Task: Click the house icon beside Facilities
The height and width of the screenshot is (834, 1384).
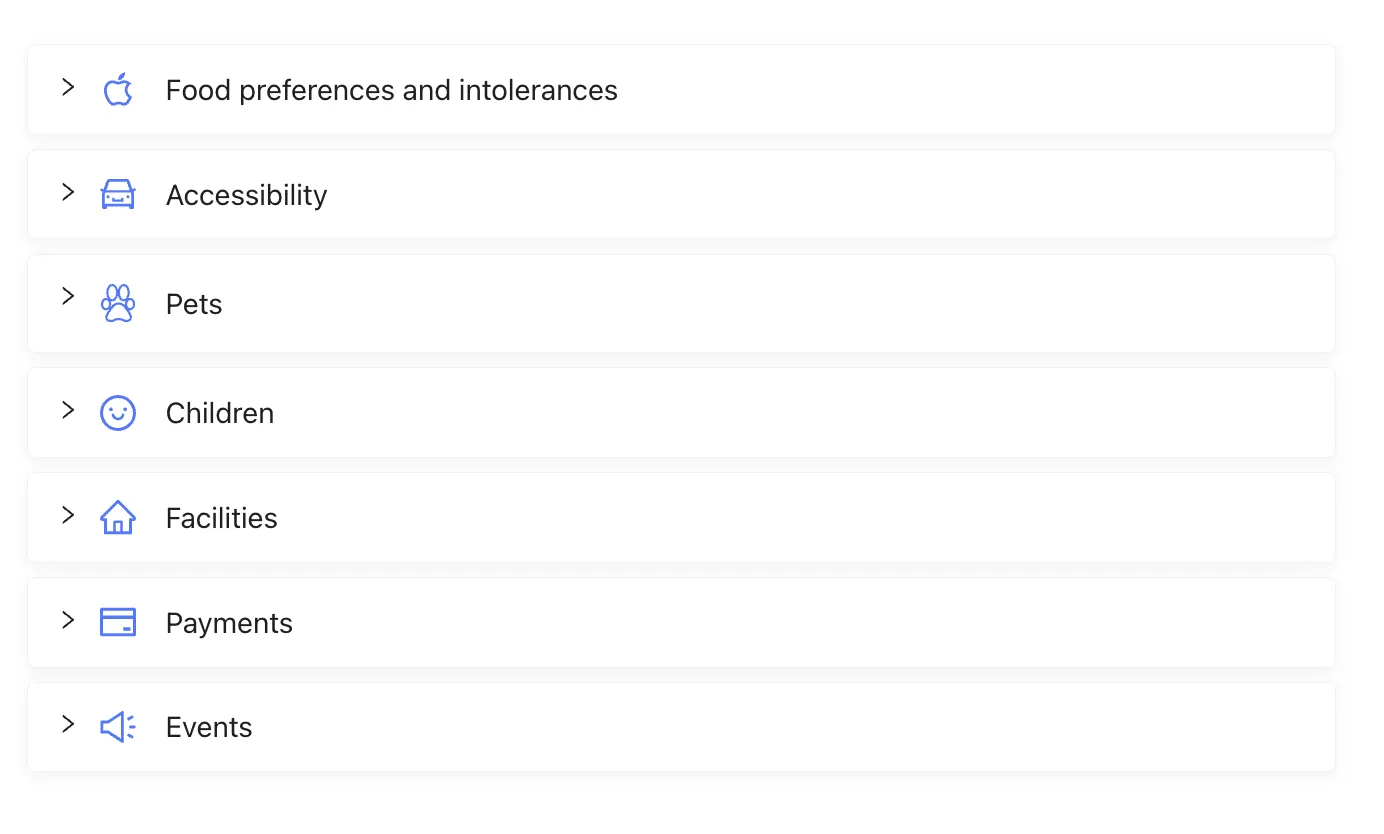Action: (x=118, y=517)
